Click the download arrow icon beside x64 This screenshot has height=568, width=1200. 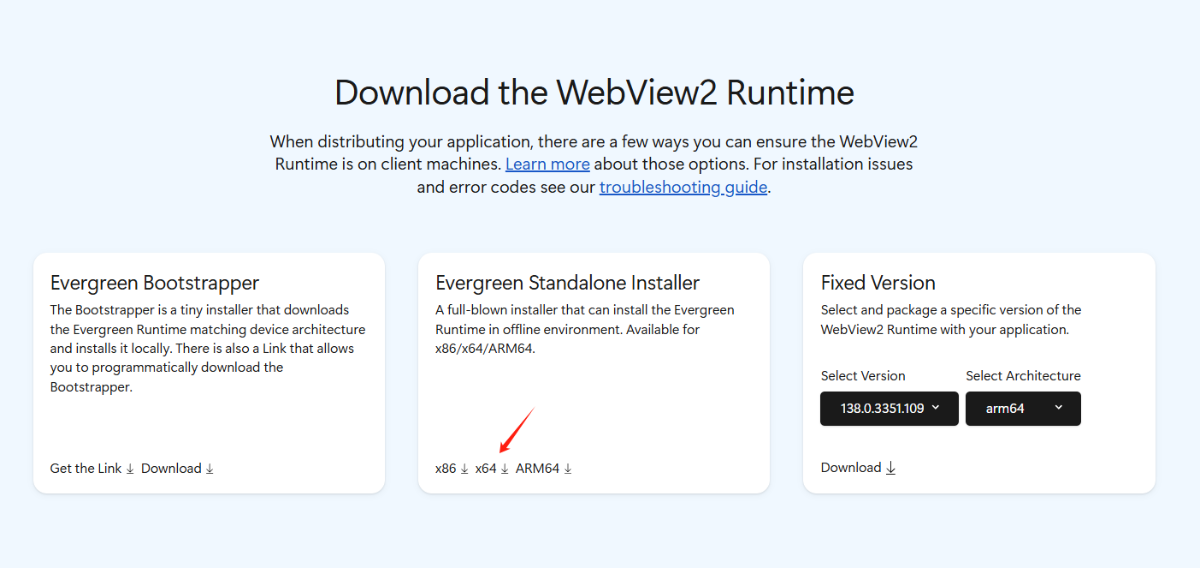[505, 469]
